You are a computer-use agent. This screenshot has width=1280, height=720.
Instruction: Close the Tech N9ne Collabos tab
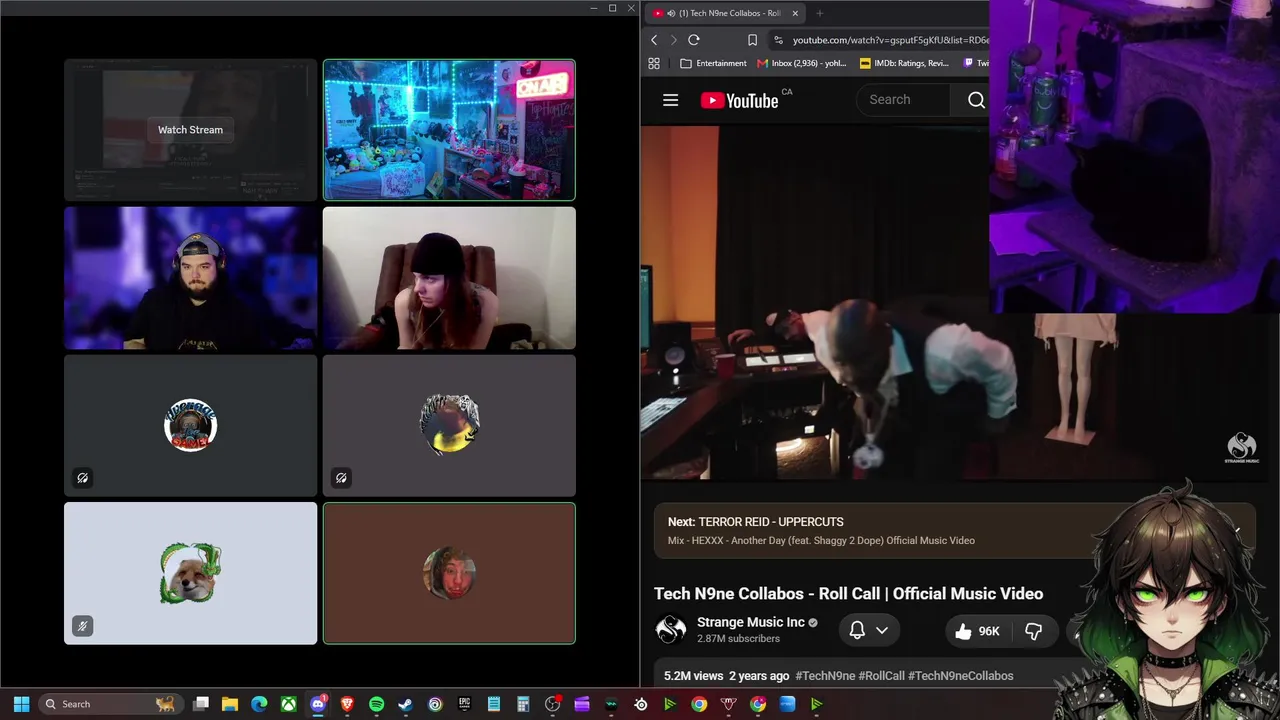click(x=795, y=13)
